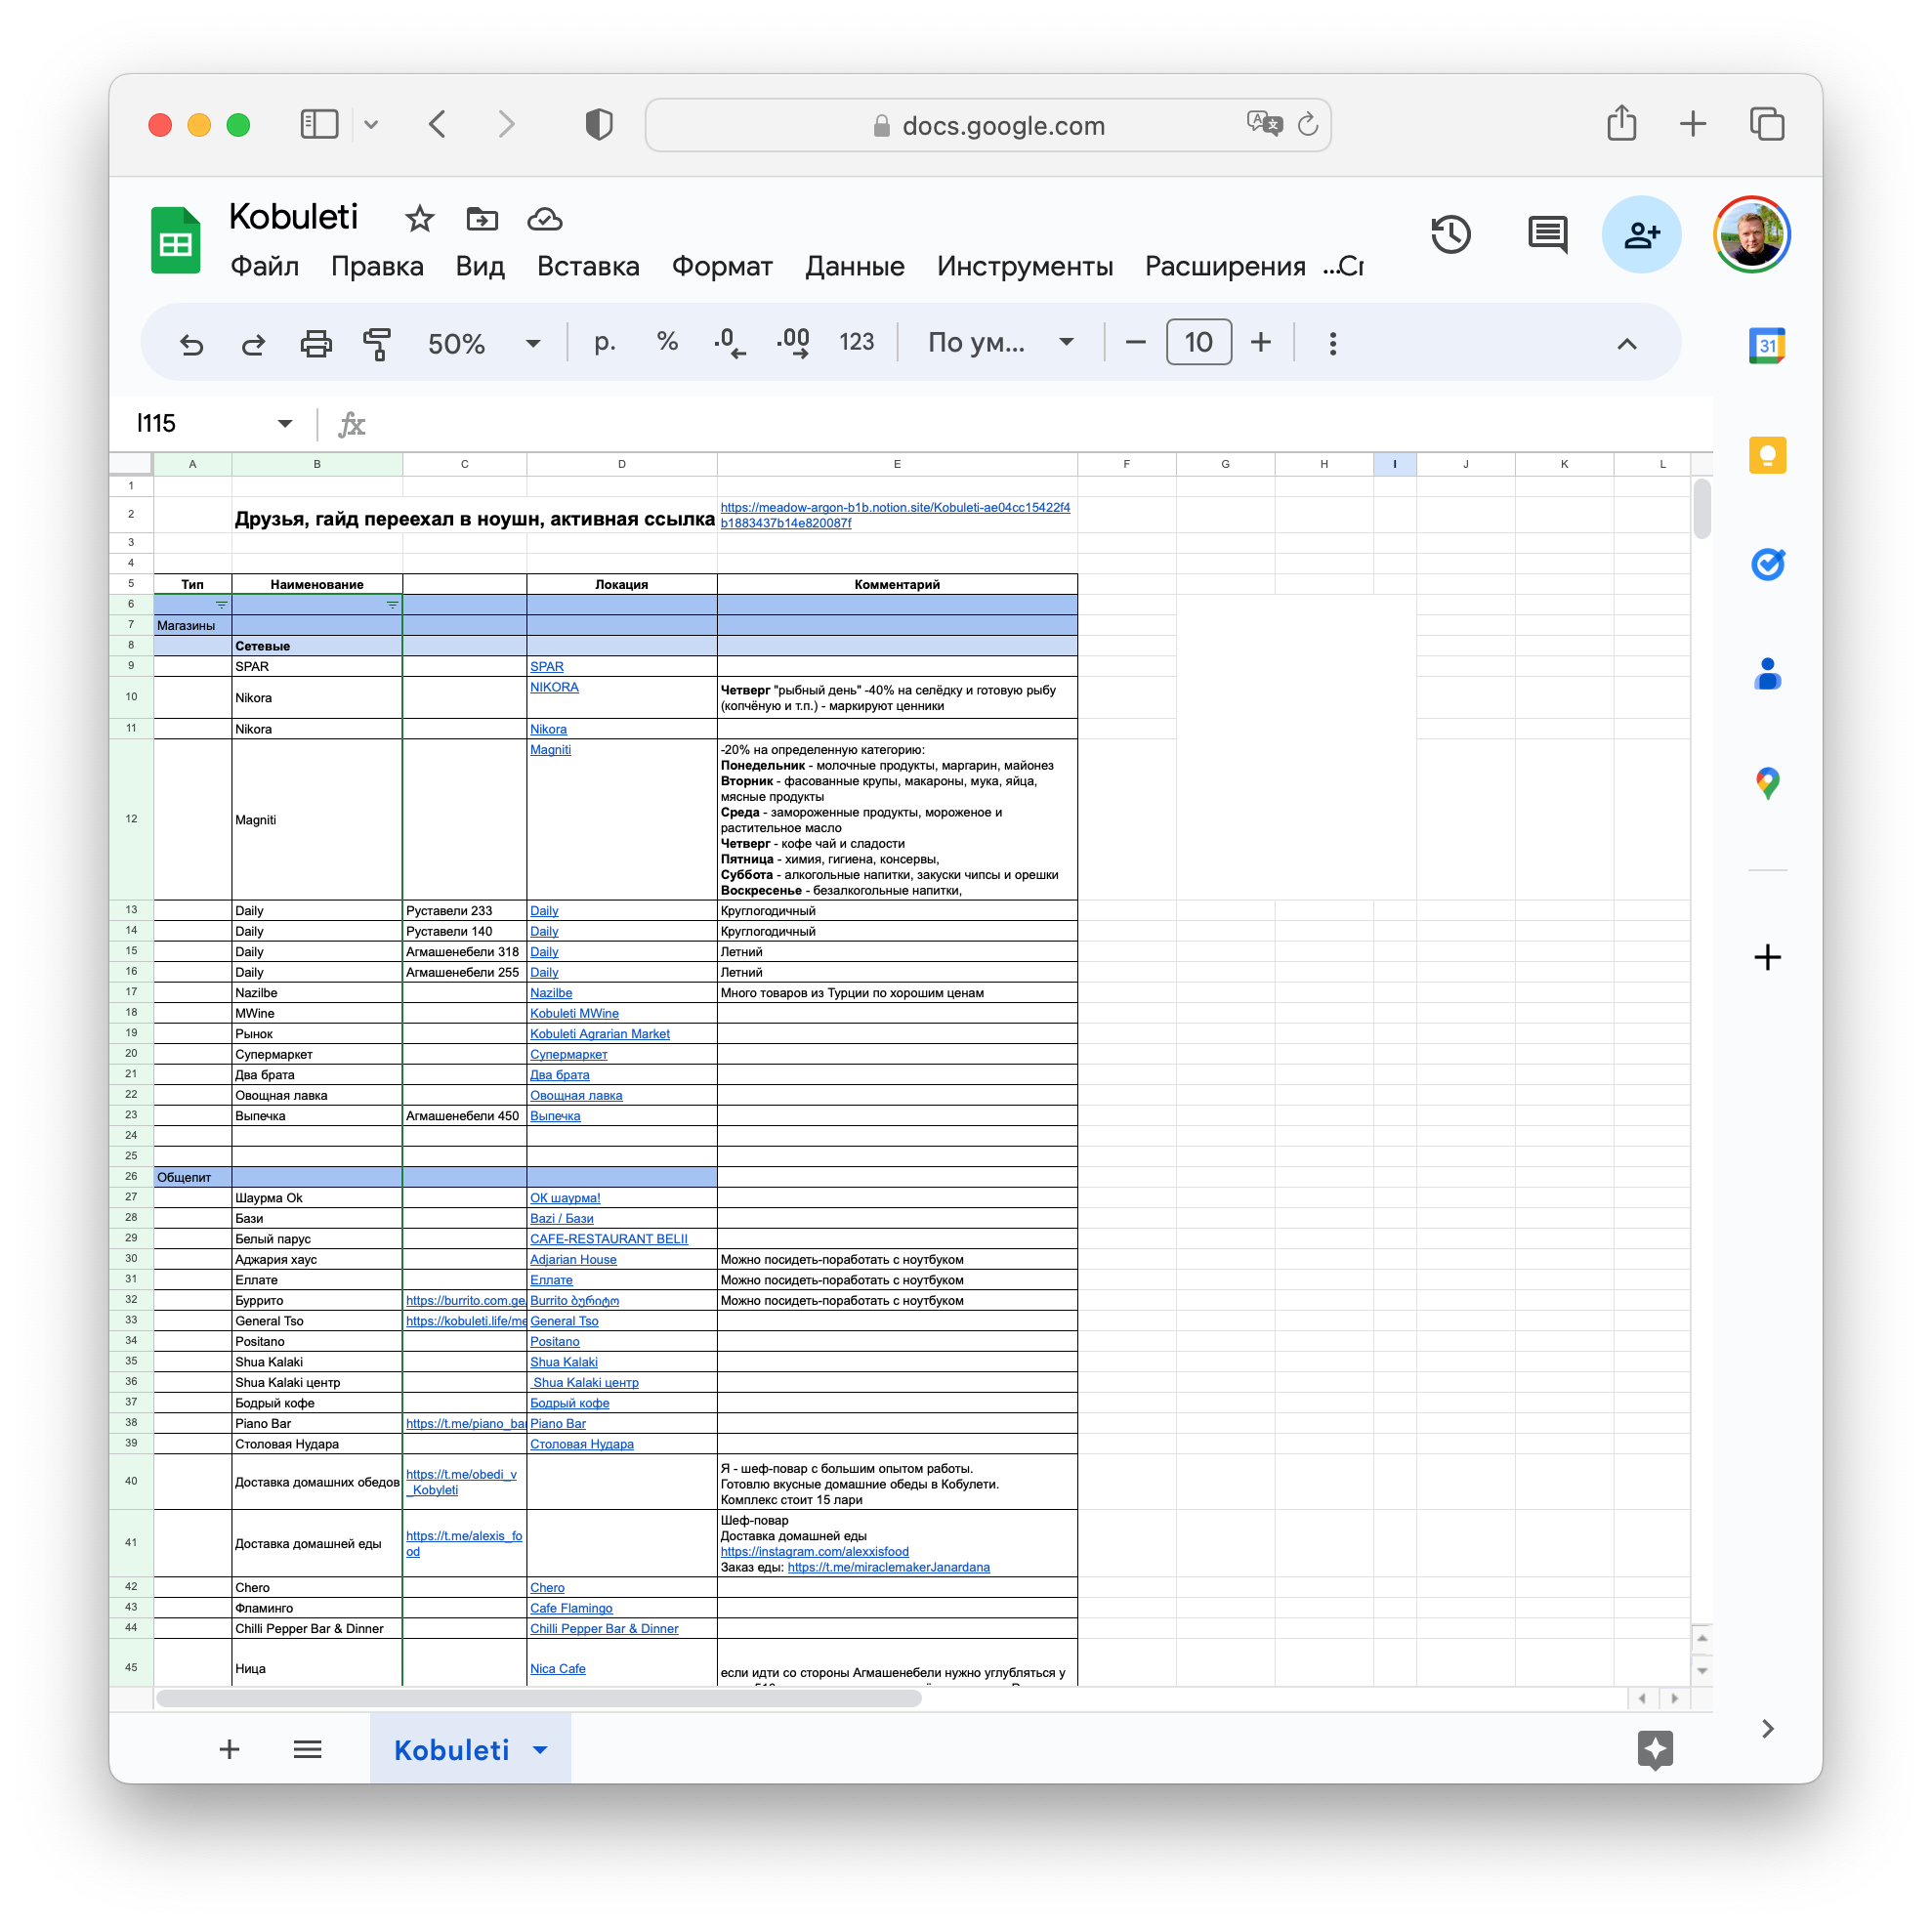Select column I header
The height and width of the screenshot is (1928, 1932).
pos(1394,464)
